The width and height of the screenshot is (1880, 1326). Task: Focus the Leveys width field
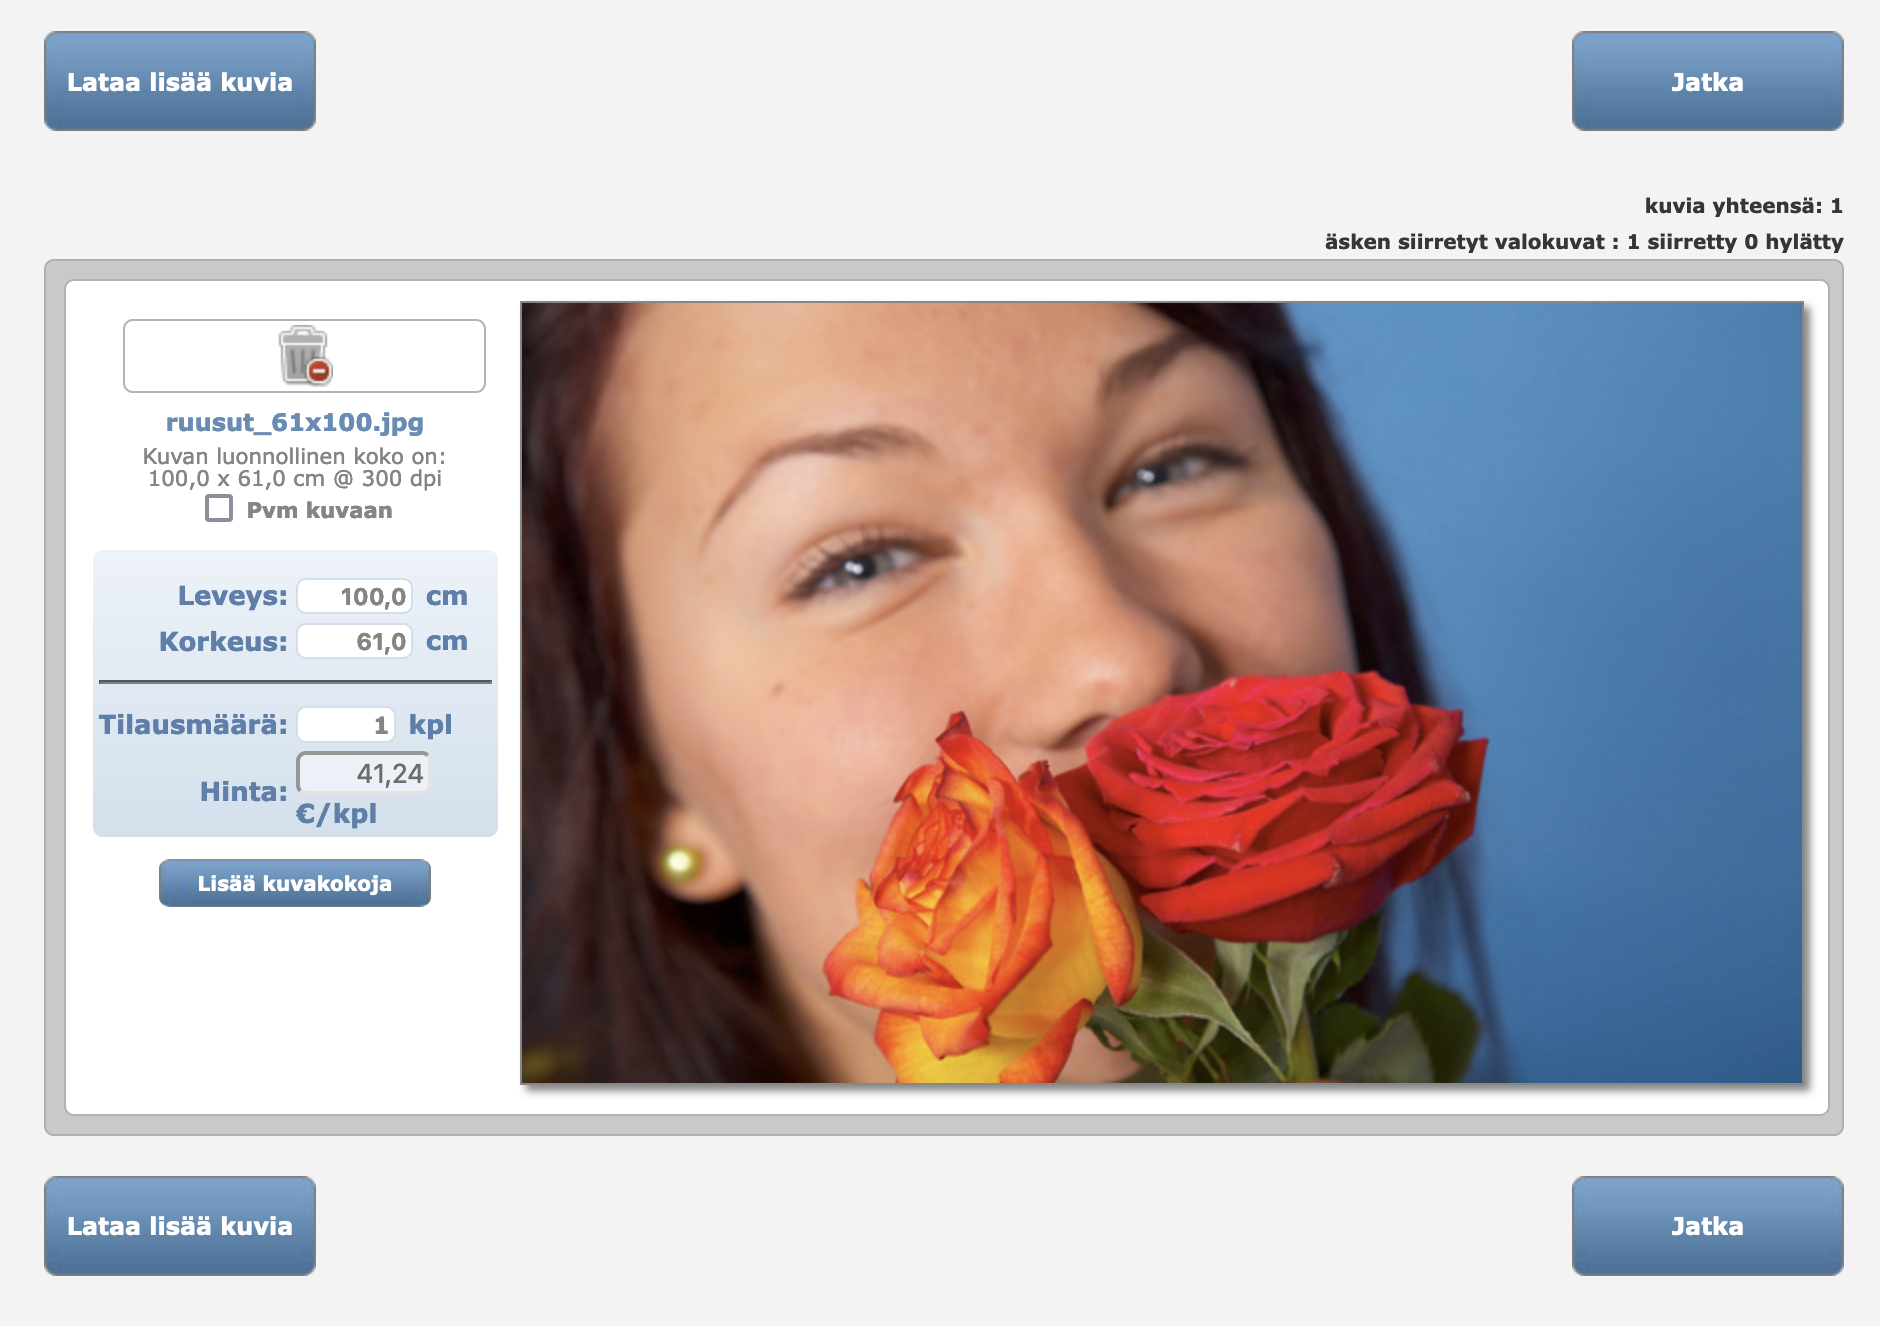tap(355, 596)
